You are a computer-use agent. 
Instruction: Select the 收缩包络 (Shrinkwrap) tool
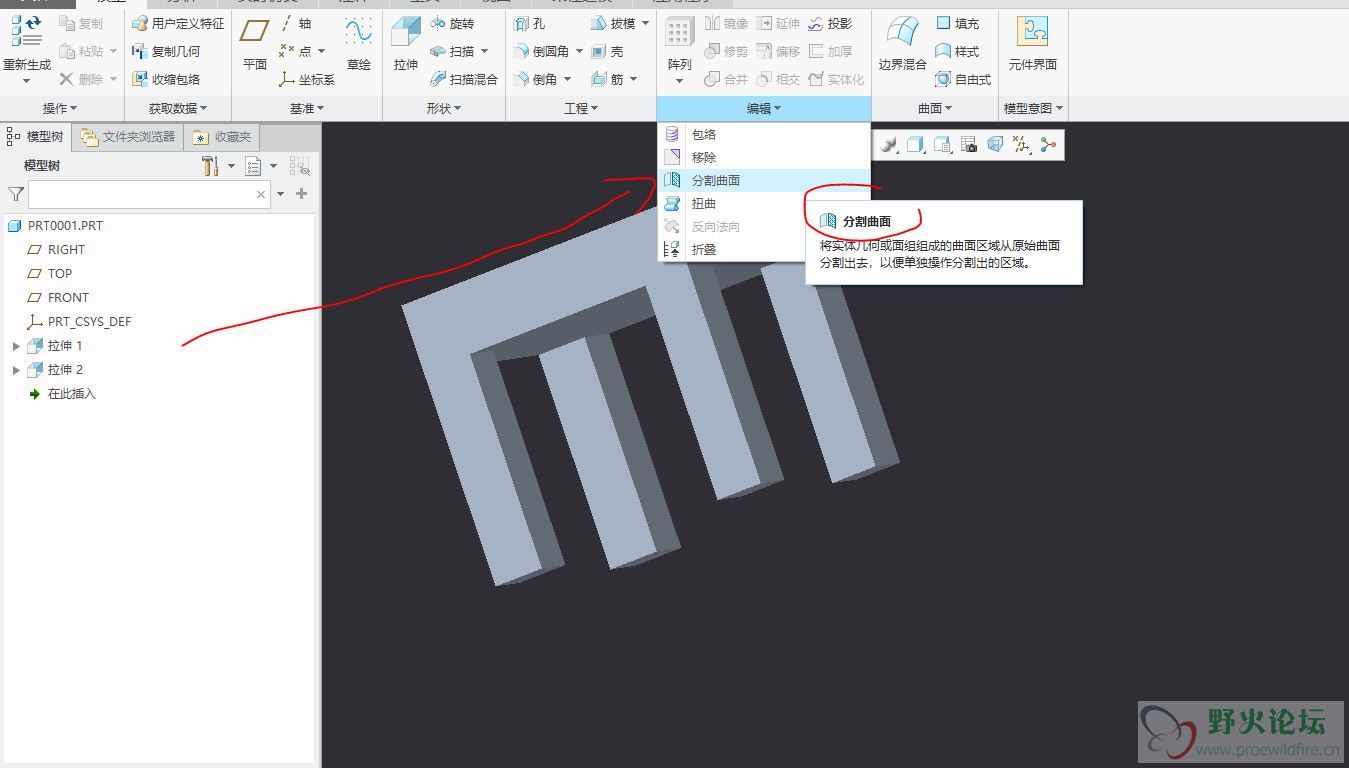166,79
